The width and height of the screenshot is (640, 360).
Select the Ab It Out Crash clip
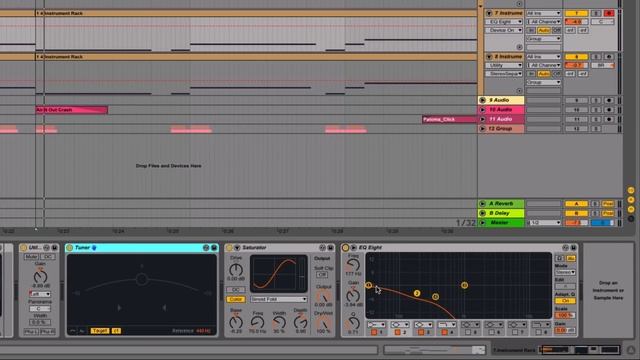(x=71, y=110)
